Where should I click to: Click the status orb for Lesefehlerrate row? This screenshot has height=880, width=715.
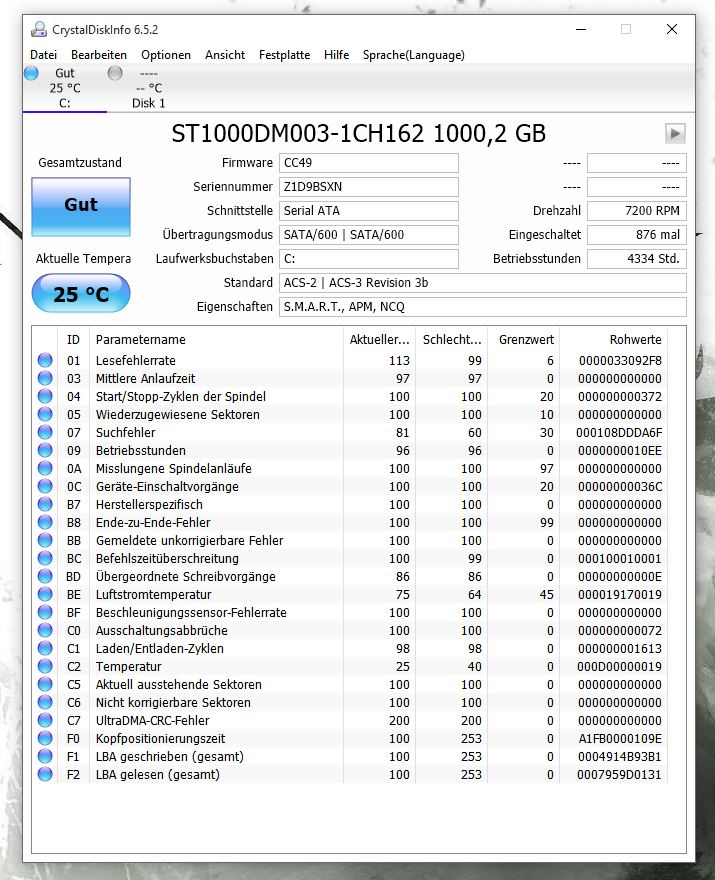(x=45, y=360)
